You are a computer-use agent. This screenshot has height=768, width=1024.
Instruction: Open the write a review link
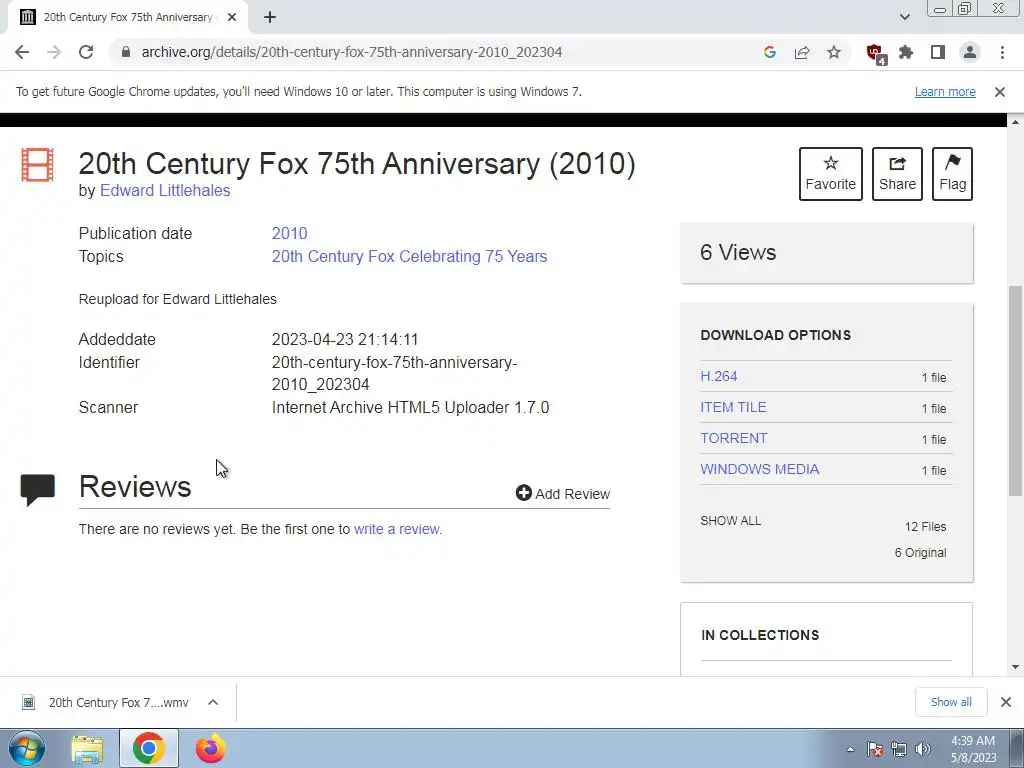coord(398,530)
